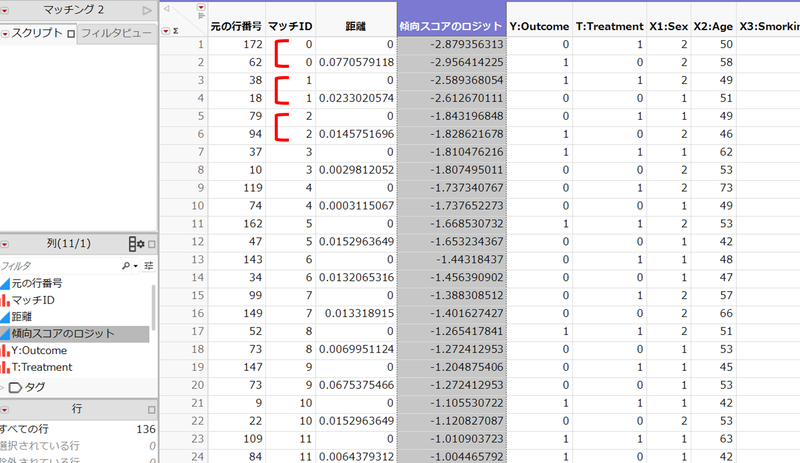Select Y:Outcome in the column list

click(x=39, y=350)
